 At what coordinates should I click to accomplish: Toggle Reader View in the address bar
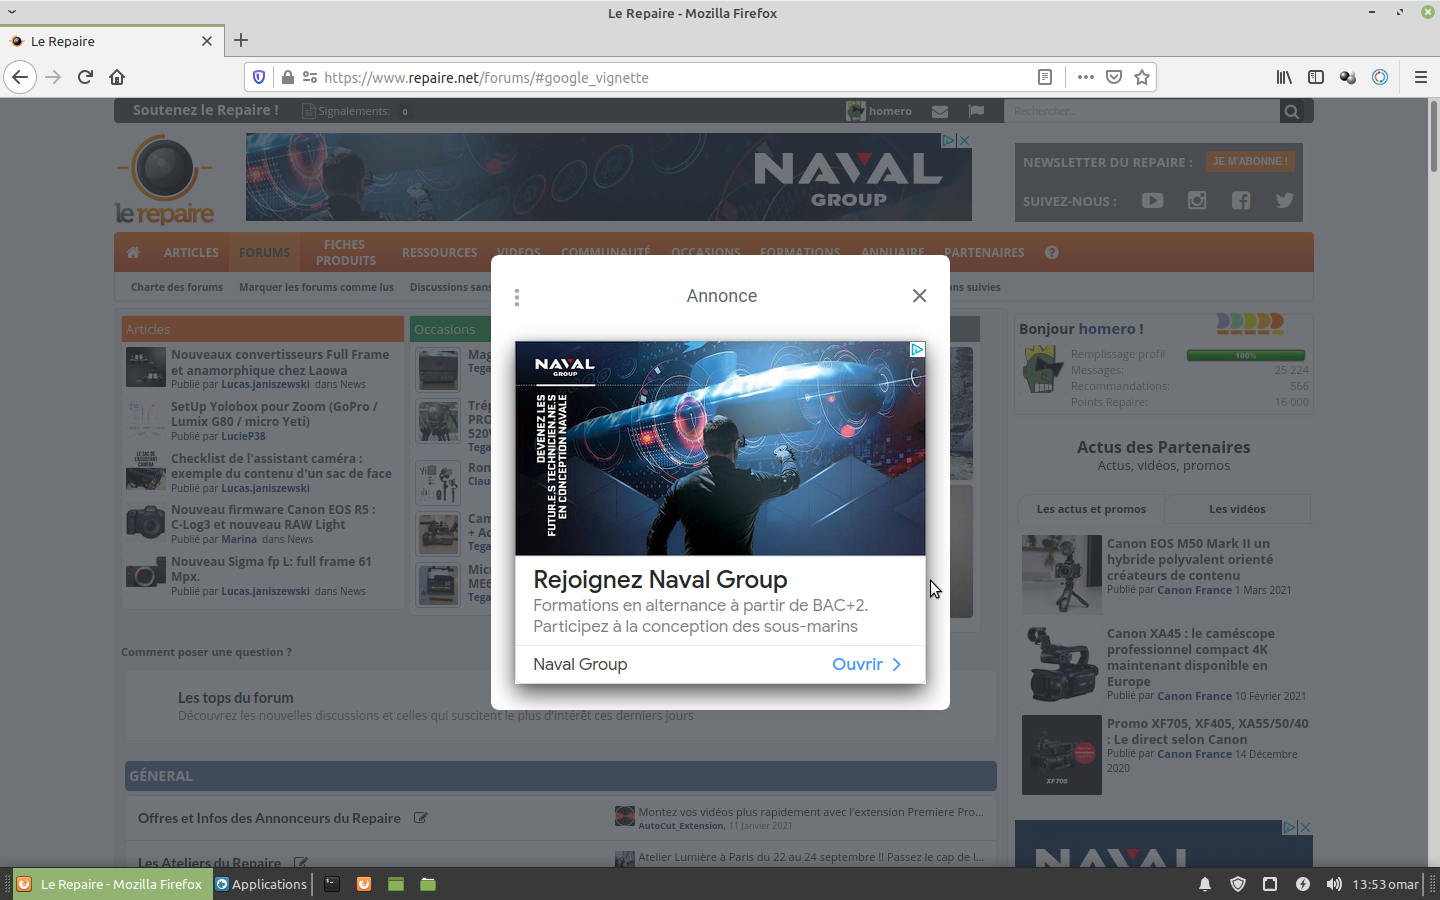(1045, 77)
